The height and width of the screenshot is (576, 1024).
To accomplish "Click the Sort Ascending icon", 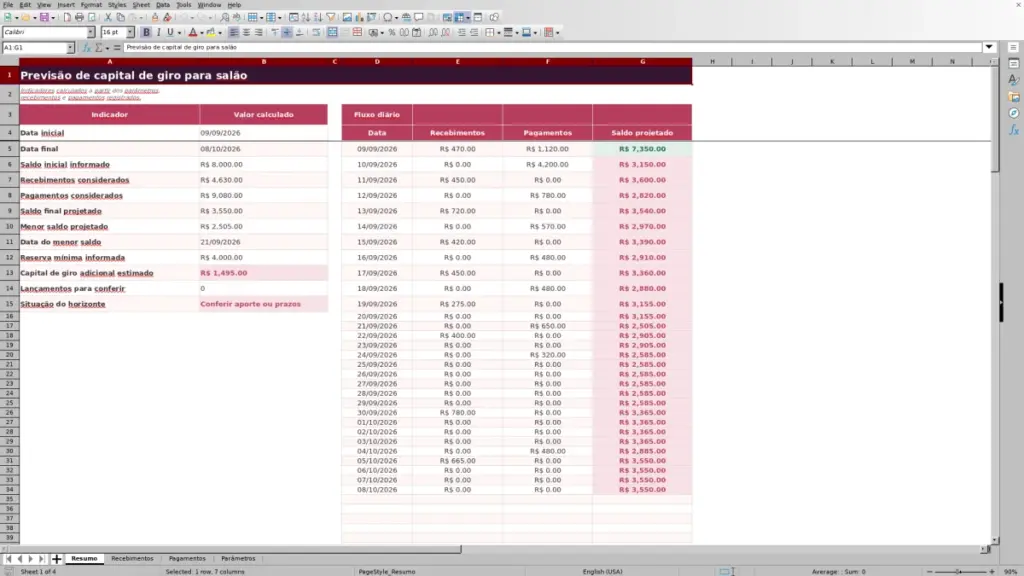I will coord(306,17).
